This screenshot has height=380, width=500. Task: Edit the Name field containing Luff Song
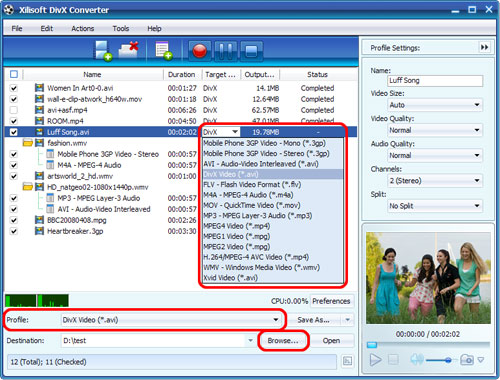[x=435, y=80]
